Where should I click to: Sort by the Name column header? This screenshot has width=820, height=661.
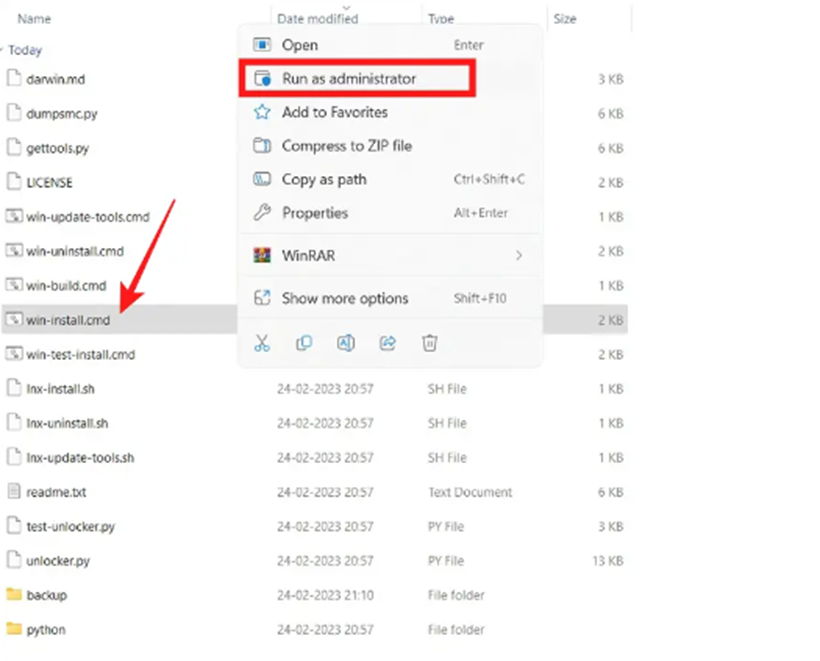point(34,19)
